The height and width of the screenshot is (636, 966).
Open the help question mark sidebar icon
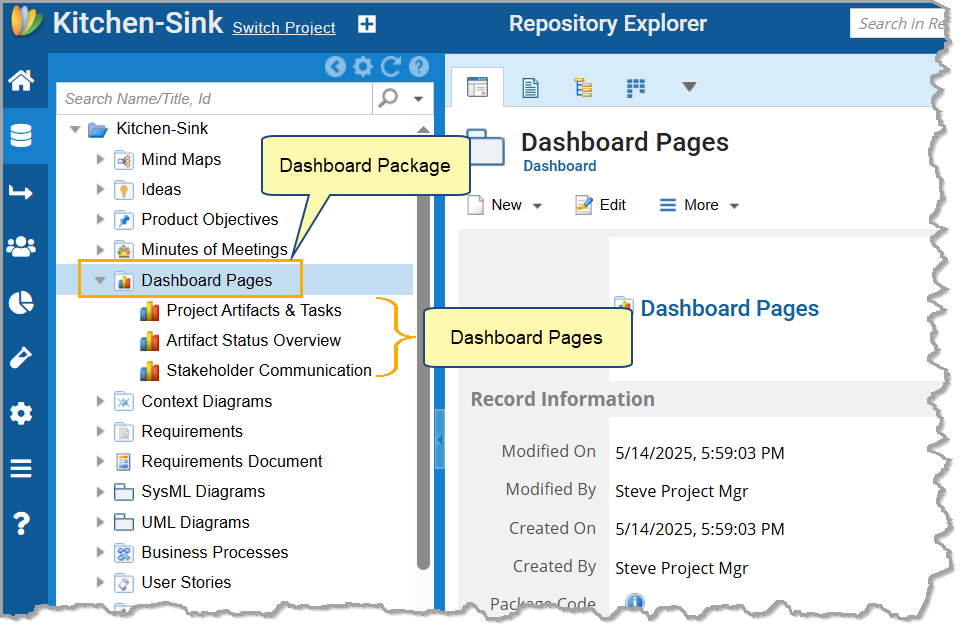[x=21, y=522]
